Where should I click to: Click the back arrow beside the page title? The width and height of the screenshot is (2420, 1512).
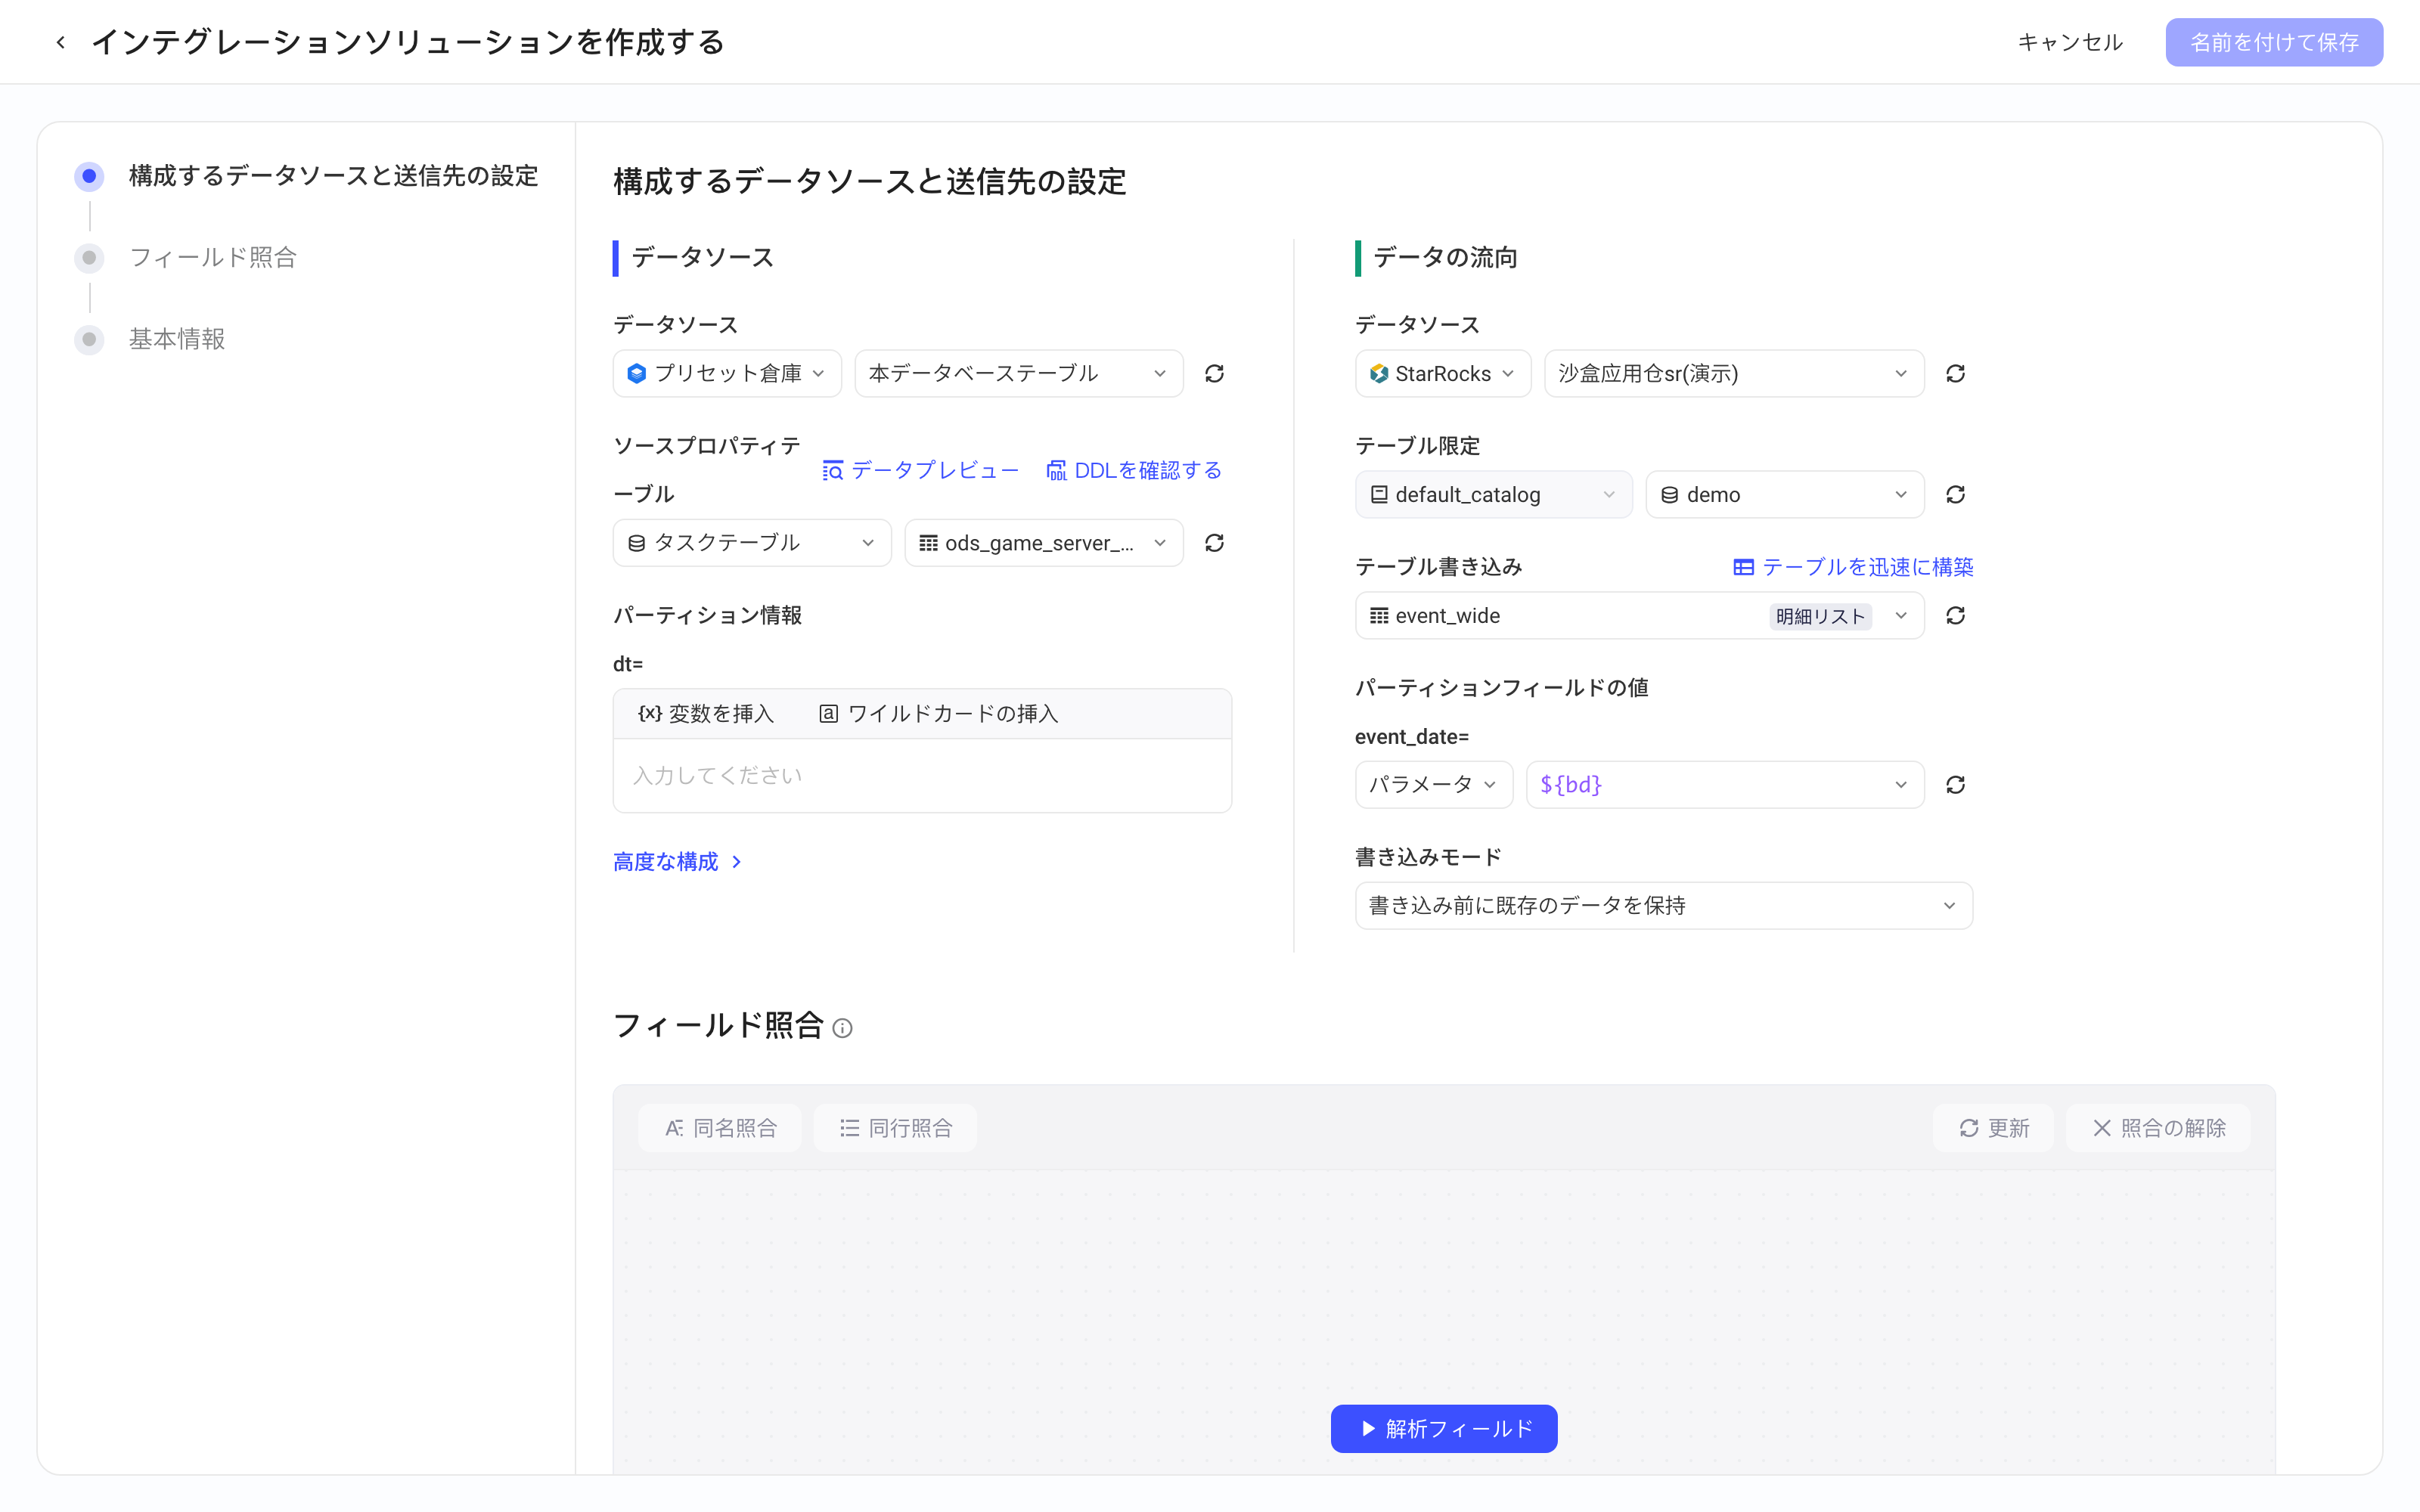61,42
